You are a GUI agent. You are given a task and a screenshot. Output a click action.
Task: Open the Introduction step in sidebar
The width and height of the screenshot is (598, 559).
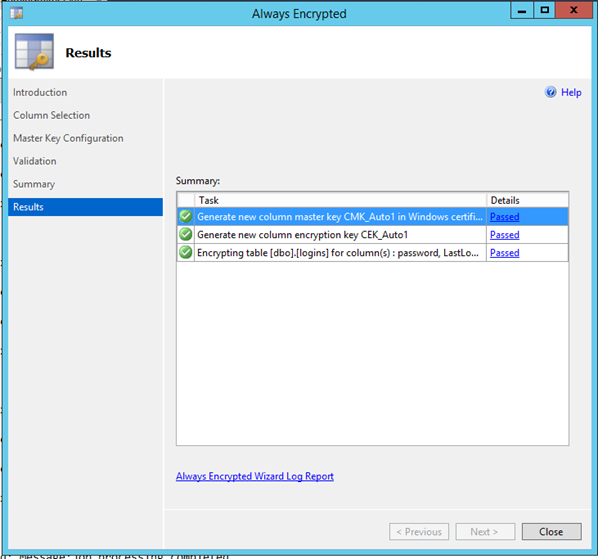pos(40,92)
